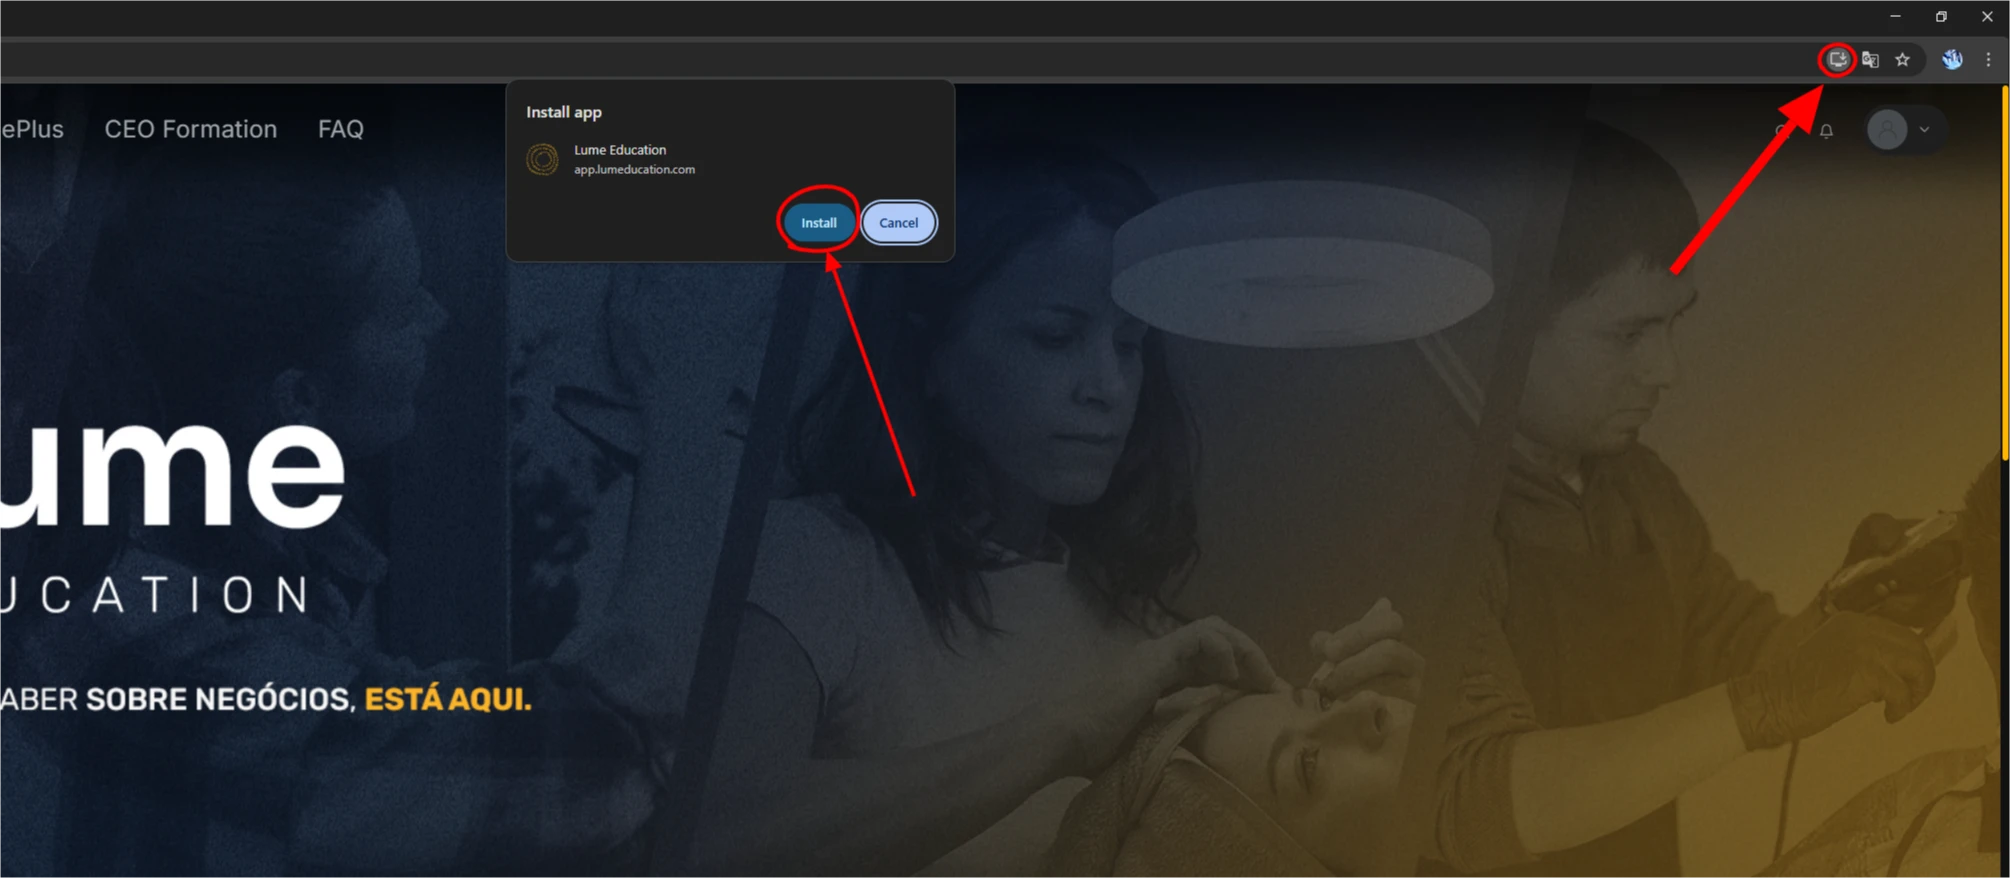Image resolution: width=2010 pixels, height=878 pixels.
Task: Open the Google Translate page icon
Action: pos(1870,60)
